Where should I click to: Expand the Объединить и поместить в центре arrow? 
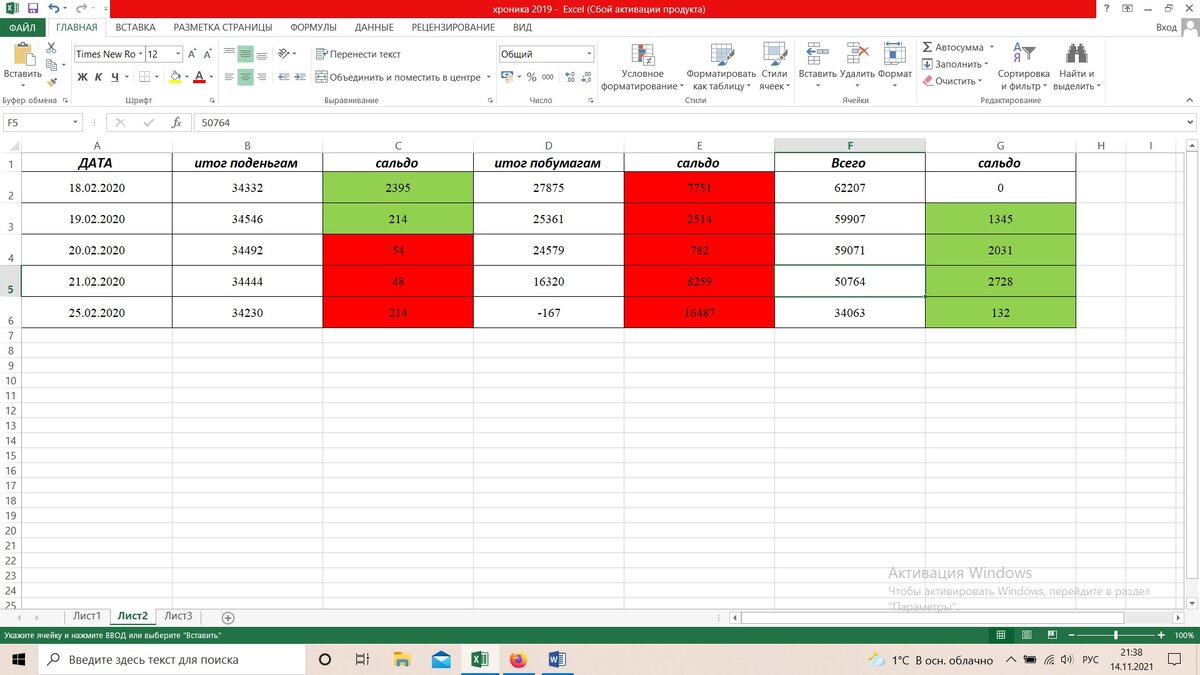pos(488,77)
